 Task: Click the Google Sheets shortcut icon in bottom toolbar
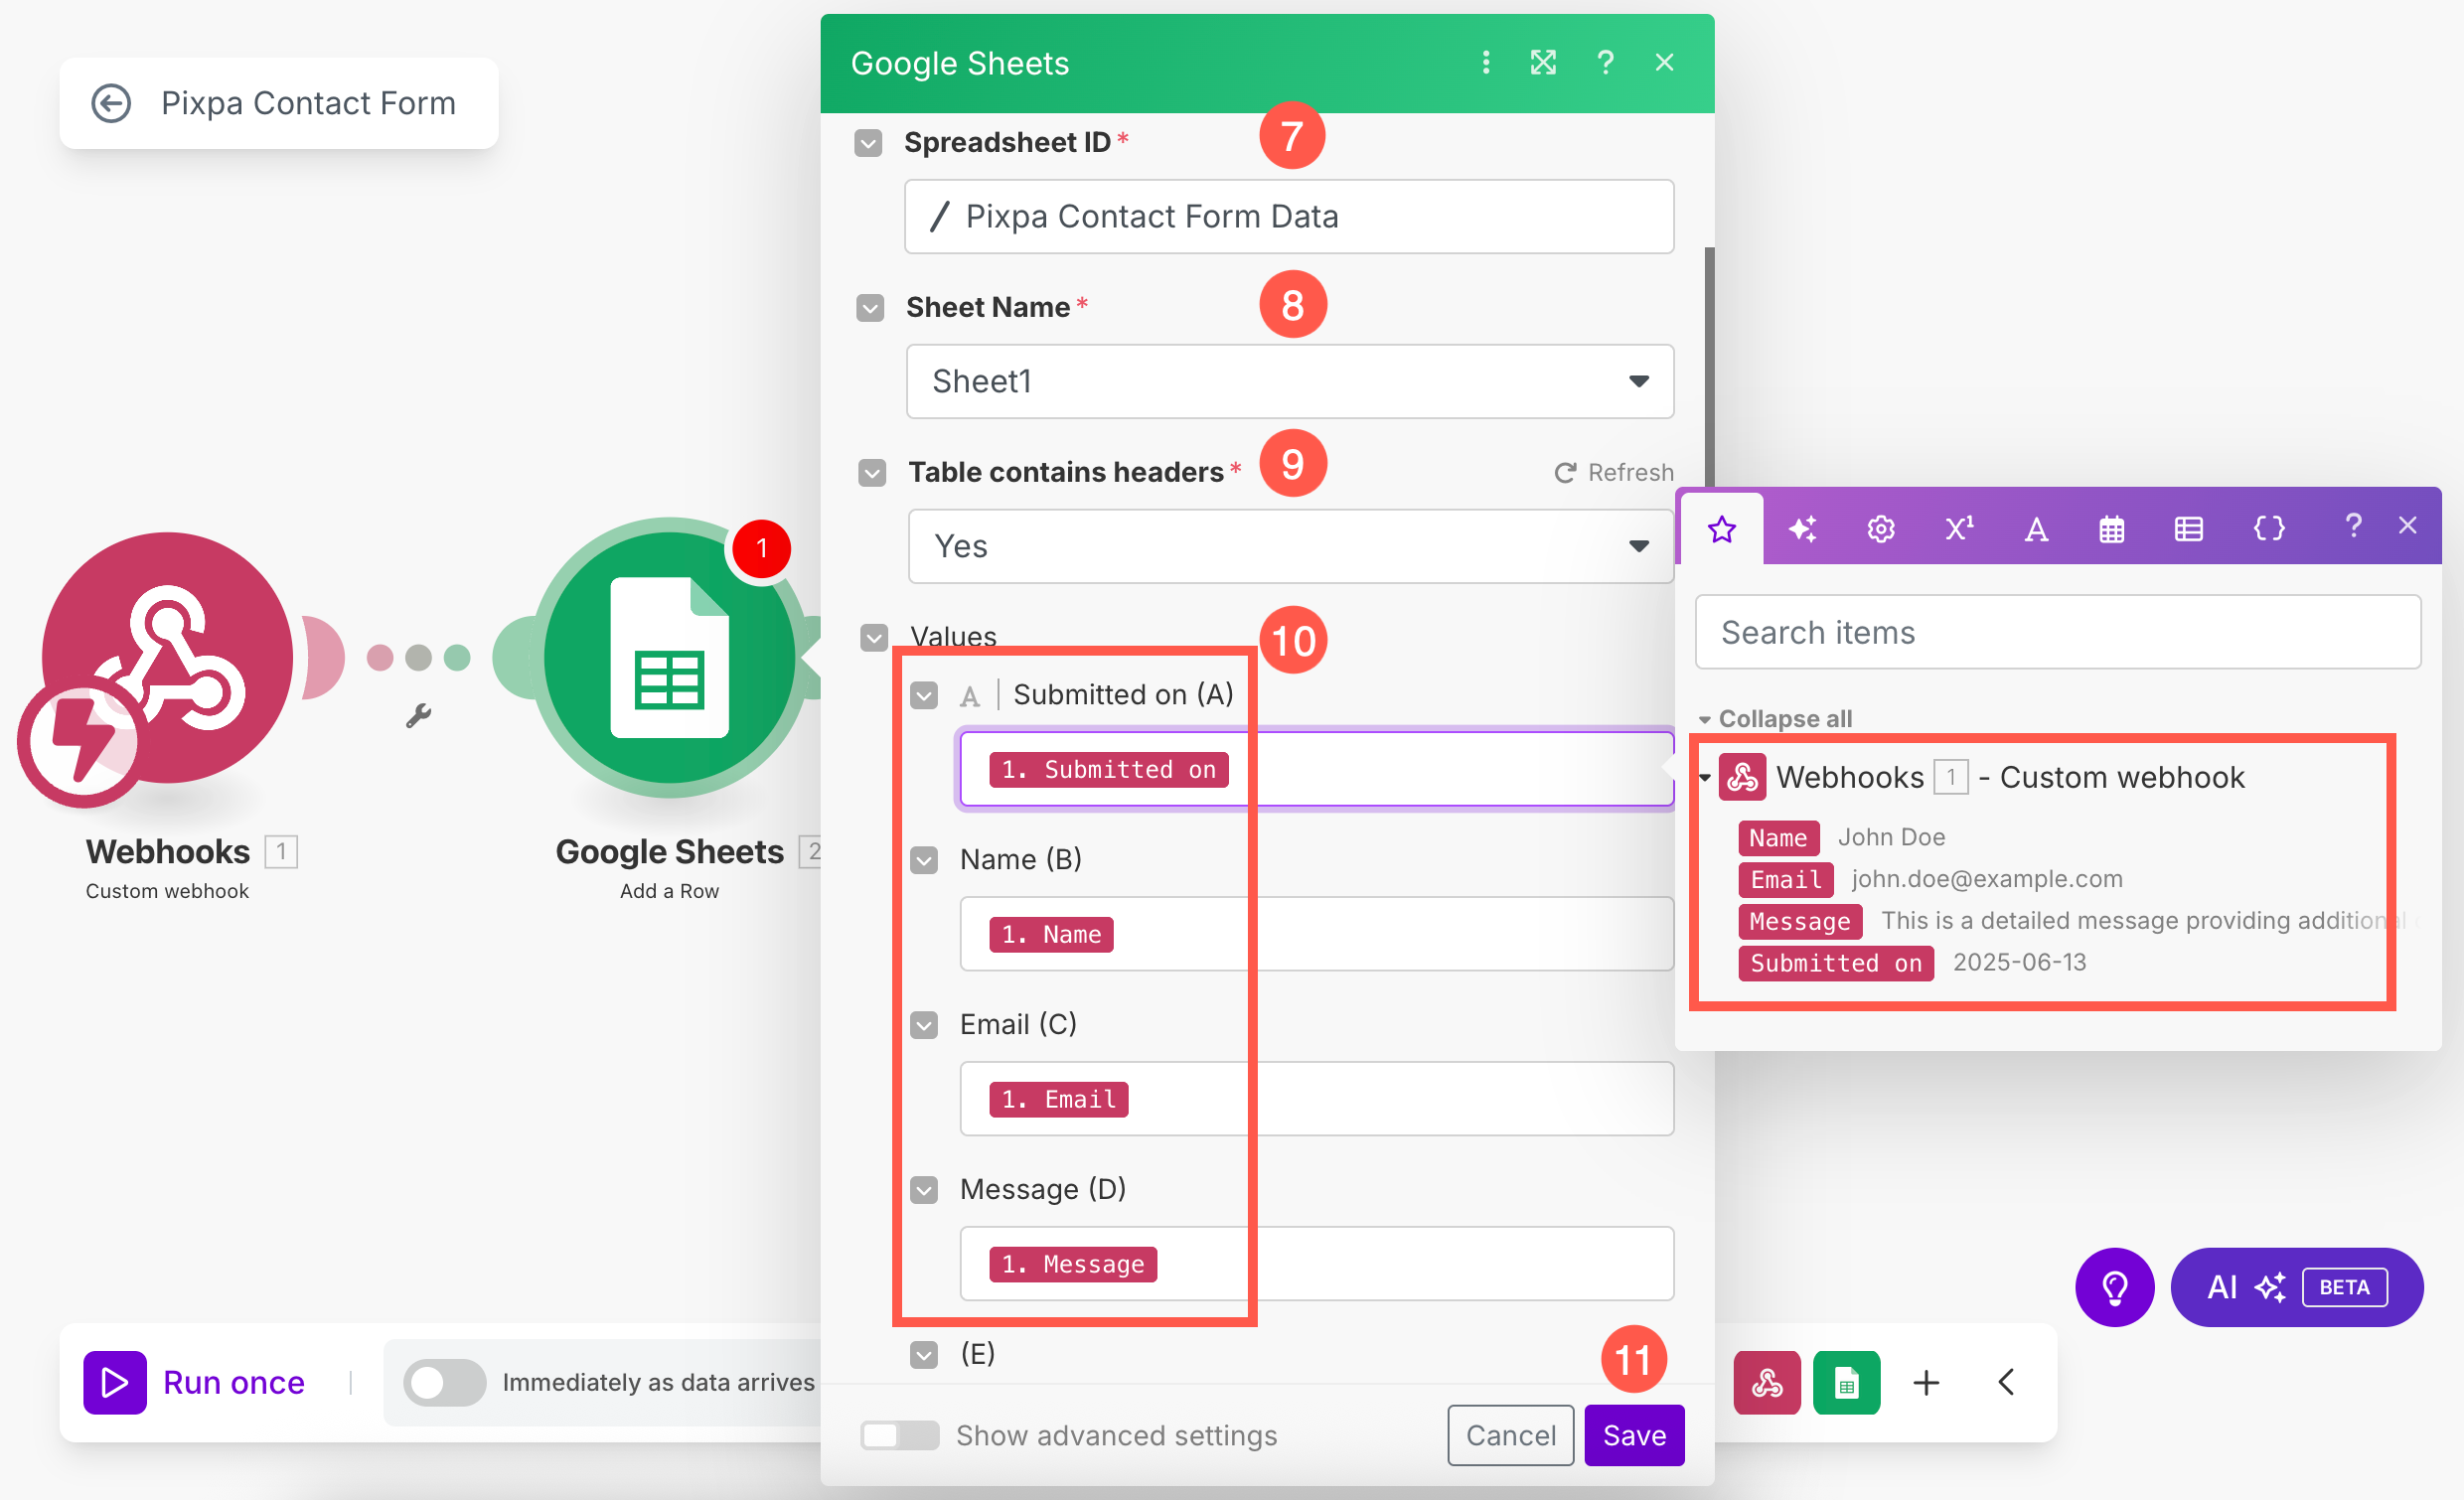(x=1847, y=1382)
